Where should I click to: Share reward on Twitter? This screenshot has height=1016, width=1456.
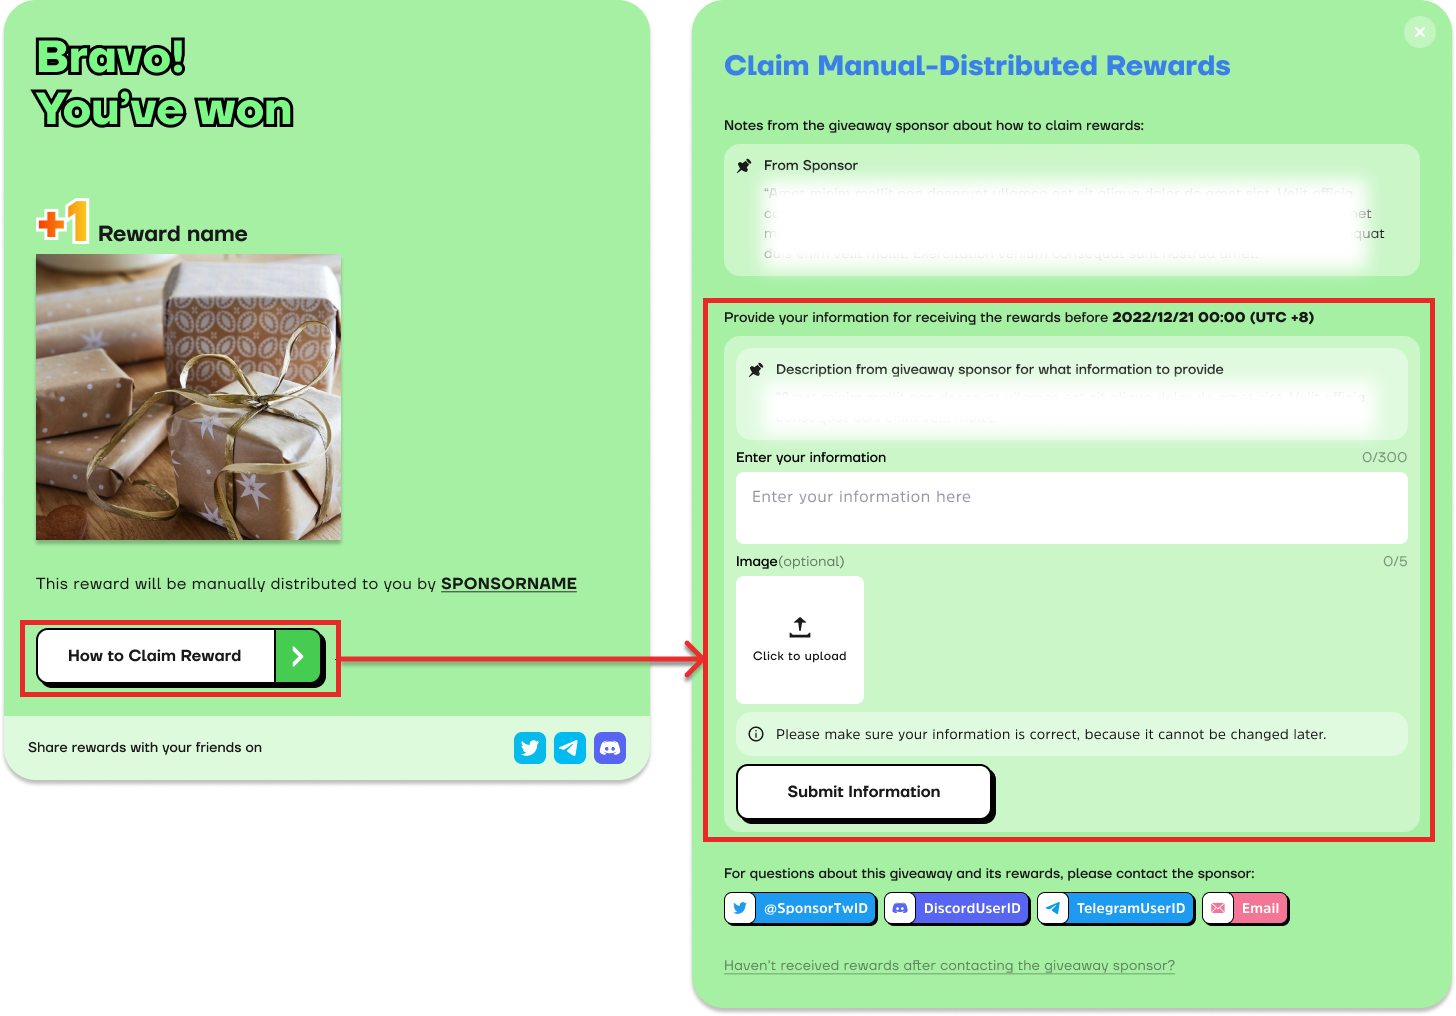click(x=529, y=748)
